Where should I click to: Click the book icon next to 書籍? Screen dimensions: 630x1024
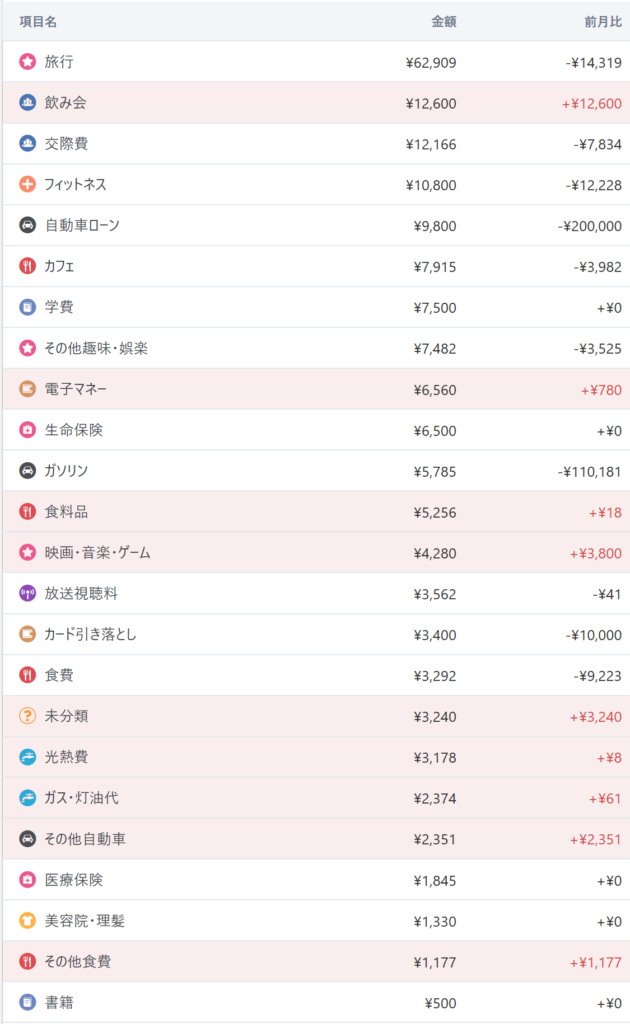coord(27,1003)
